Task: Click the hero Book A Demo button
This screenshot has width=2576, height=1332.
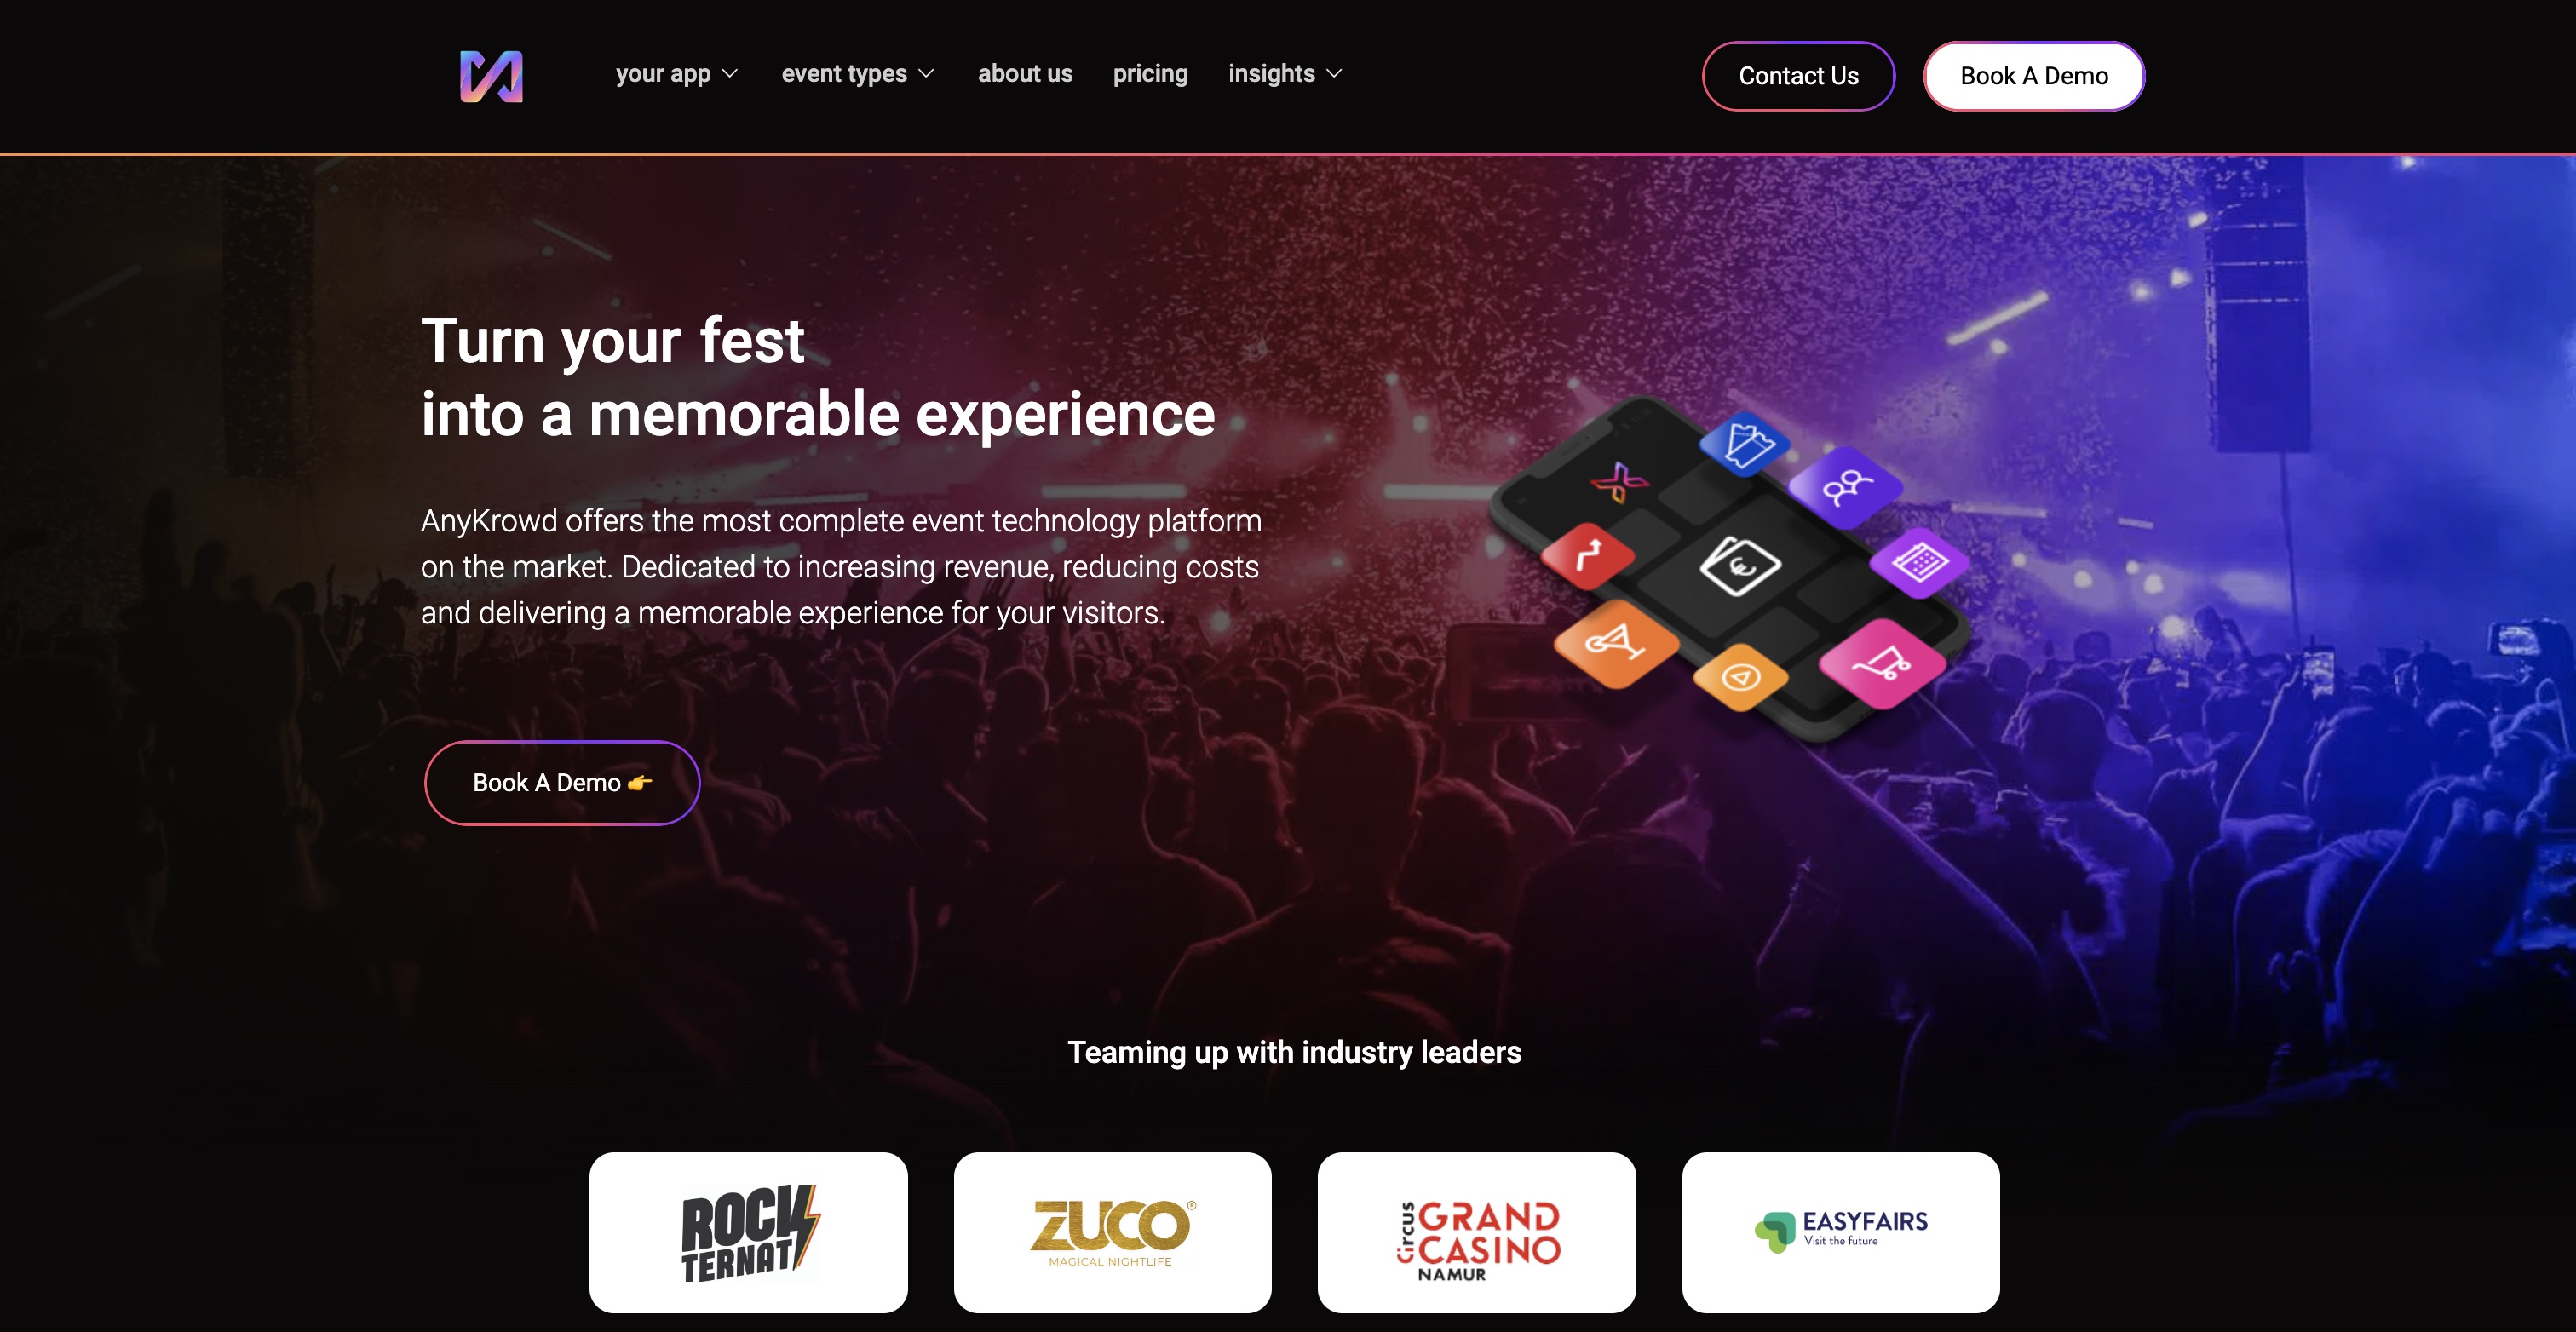Action: 562,782
